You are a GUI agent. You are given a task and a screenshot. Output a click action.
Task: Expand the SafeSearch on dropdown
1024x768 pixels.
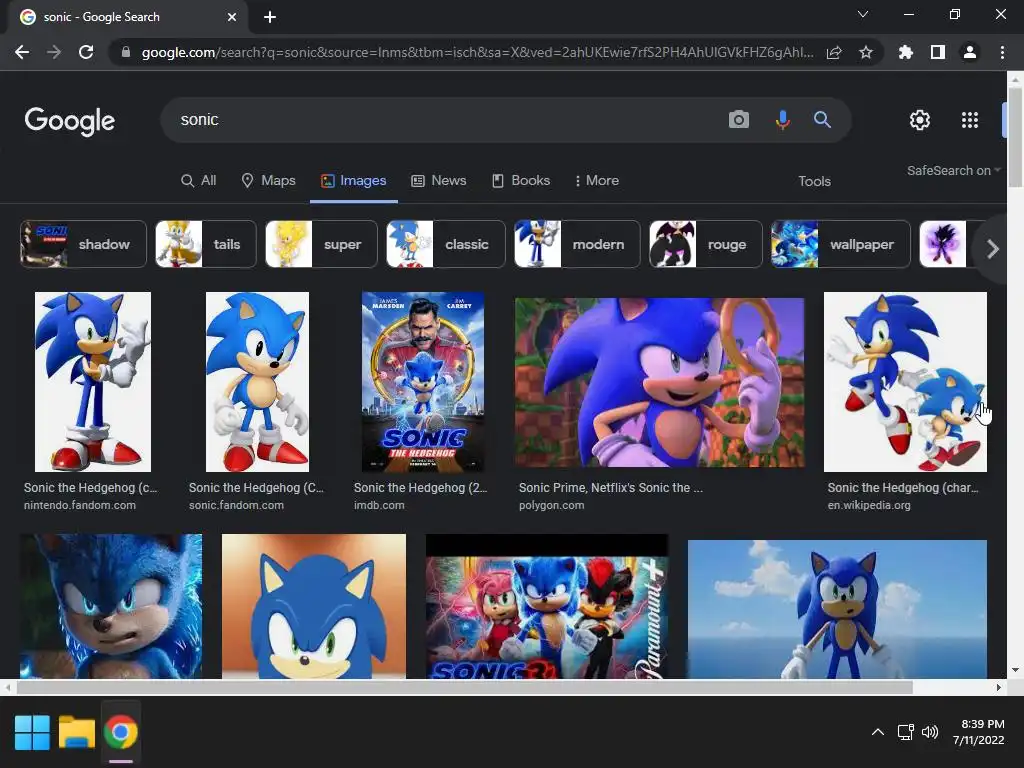[953, 170]
